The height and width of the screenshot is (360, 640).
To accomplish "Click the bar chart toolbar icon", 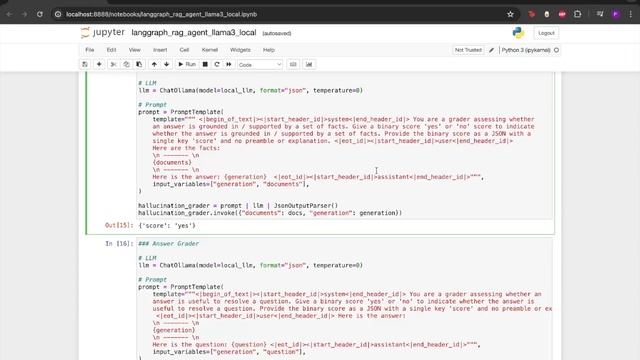I will coord(309,64).
